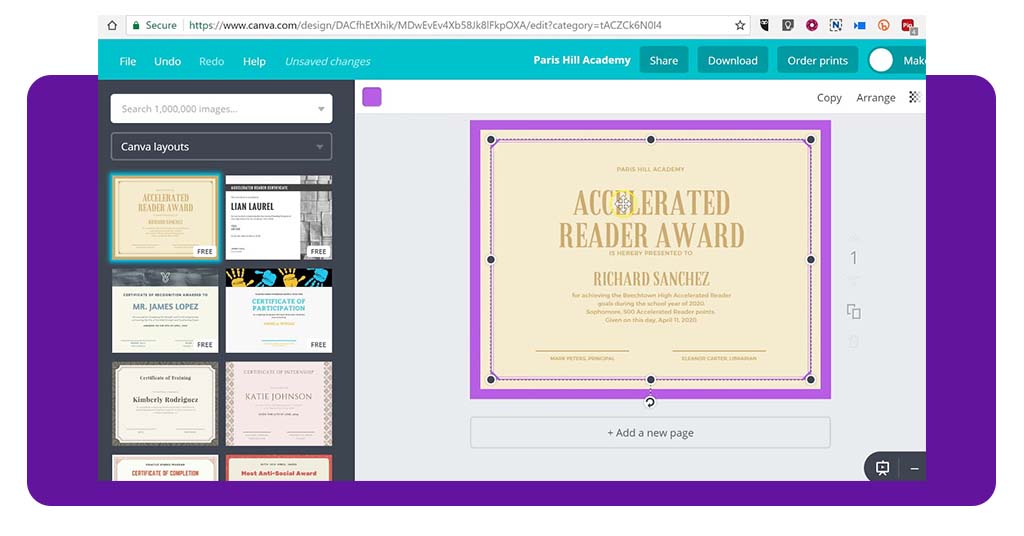Click the bottom-left selection handle
This screenshot has height=536, width=1024.
coord(491,379)
